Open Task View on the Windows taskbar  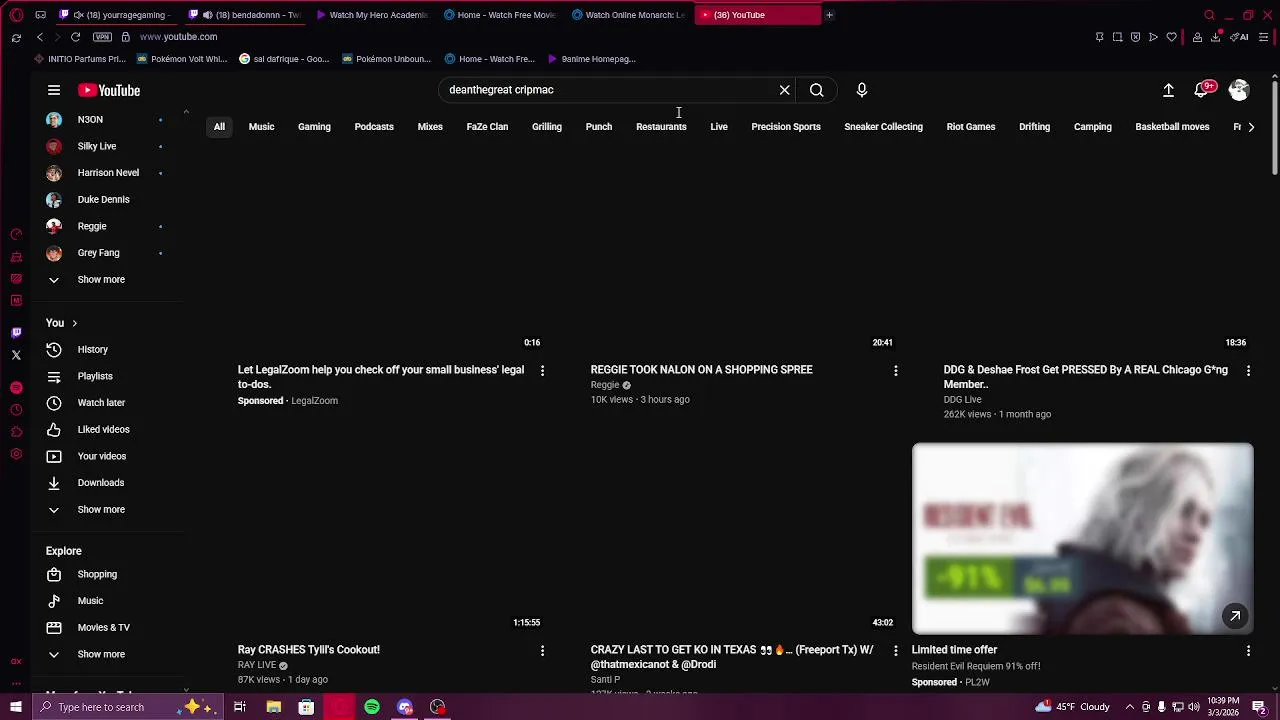[x=240, y=707]
